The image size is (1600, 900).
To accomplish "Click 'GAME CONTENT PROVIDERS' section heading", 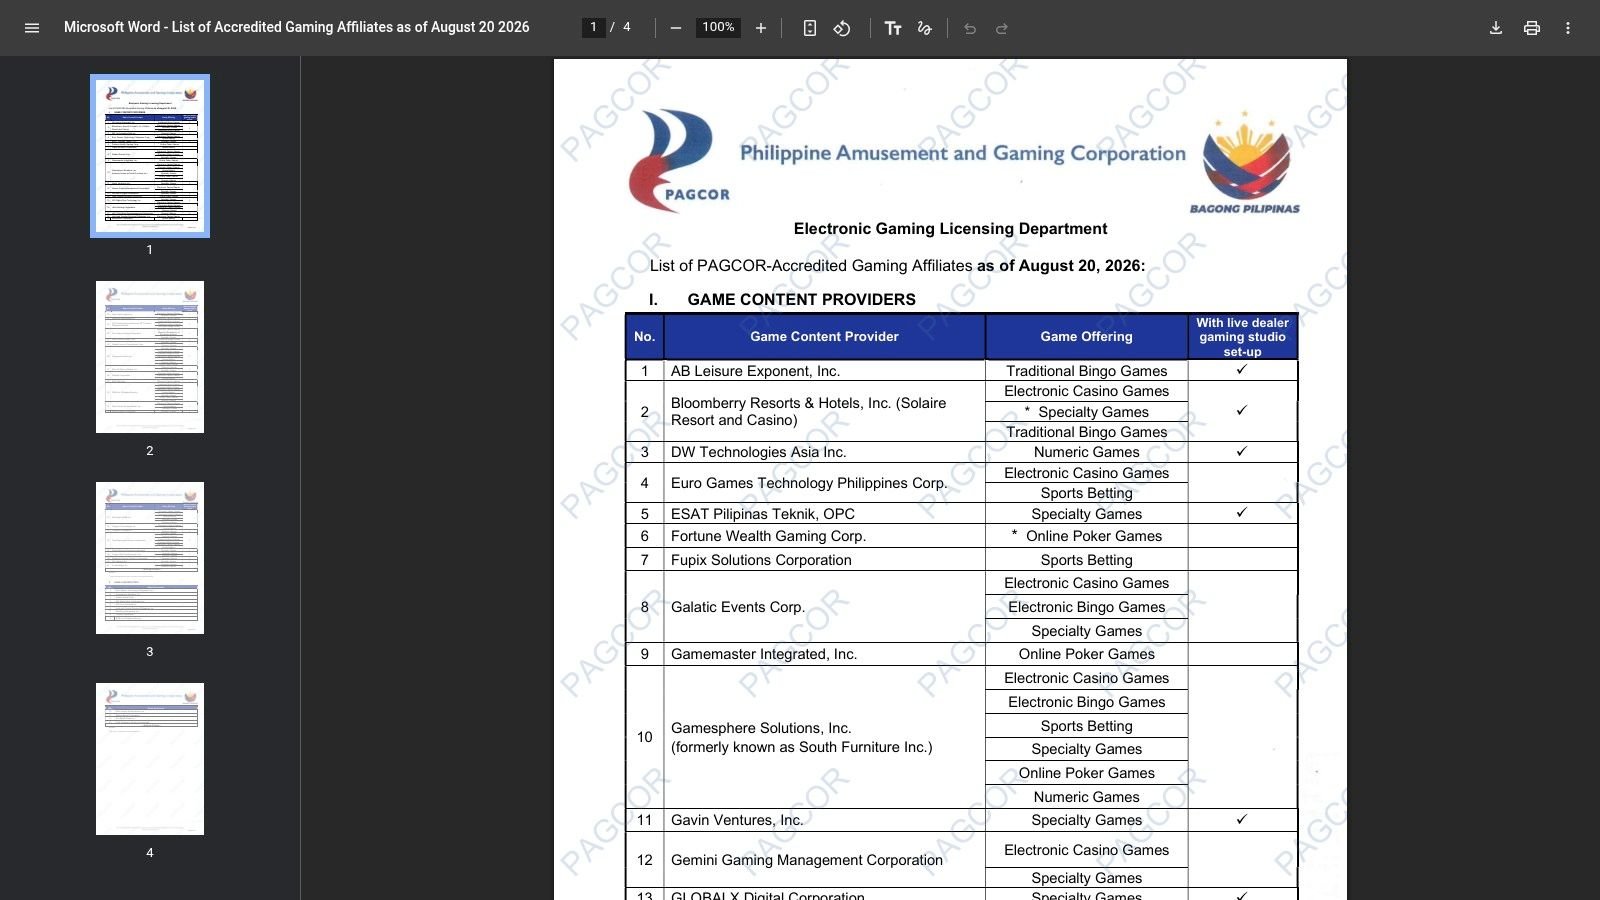I will 801,299.
